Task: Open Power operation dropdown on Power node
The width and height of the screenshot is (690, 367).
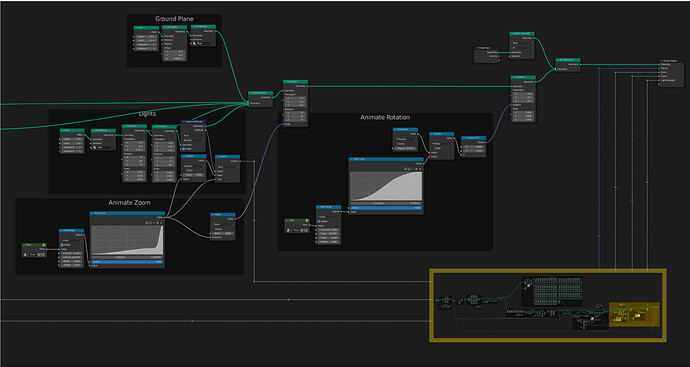Action: (x=223, y=224)
